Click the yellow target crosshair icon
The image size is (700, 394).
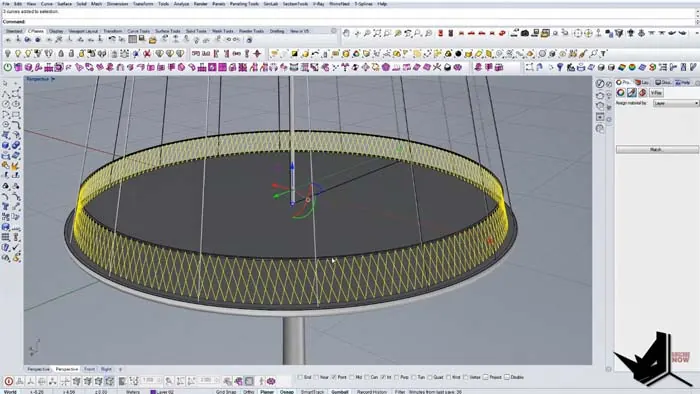pos(588,33)
